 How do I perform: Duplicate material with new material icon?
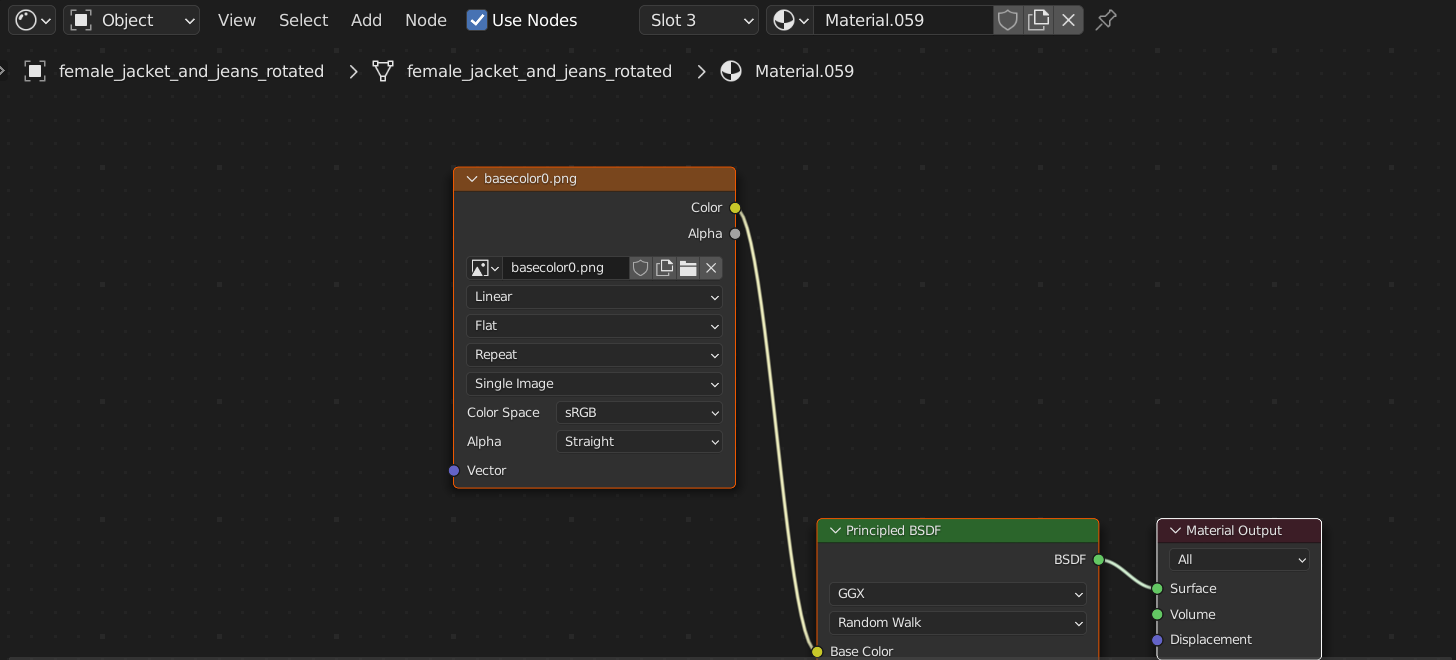[1039, 20]
